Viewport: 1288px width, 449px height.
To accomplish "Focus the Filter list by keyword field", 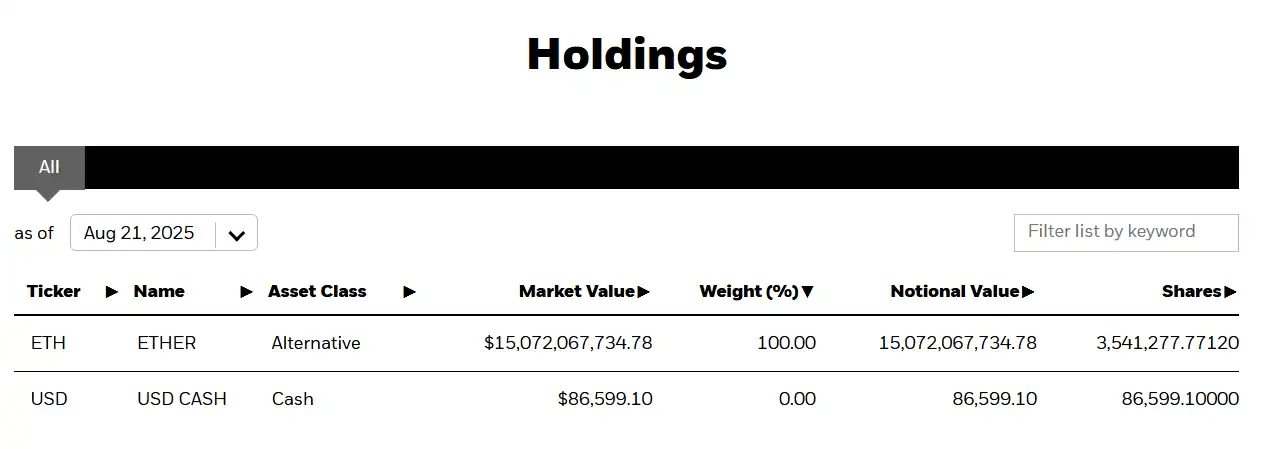I will pos(1126,232).
